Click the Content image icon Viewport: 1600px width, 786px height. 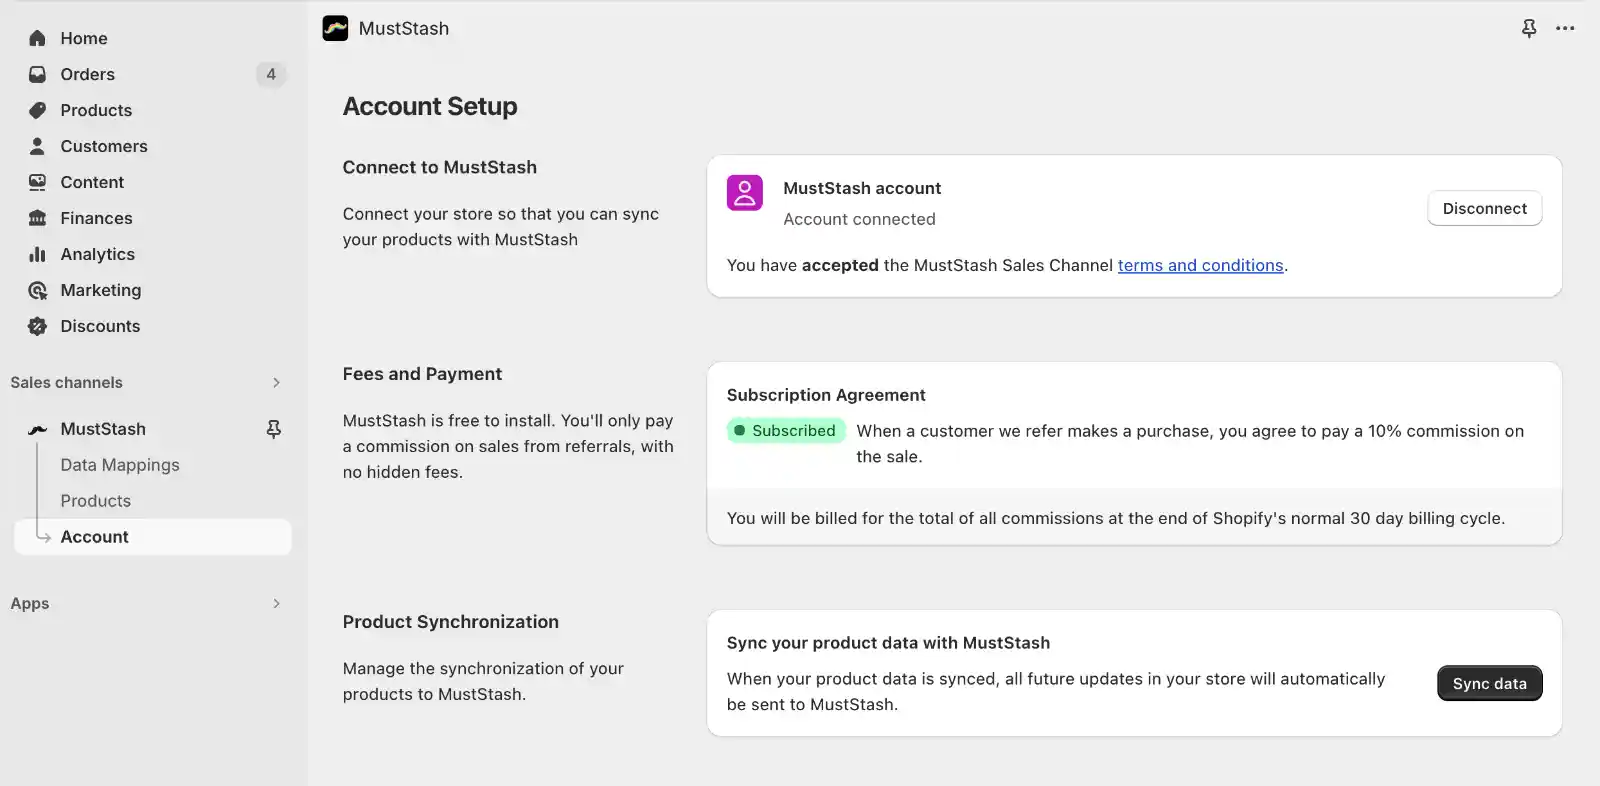coord(37,182)
